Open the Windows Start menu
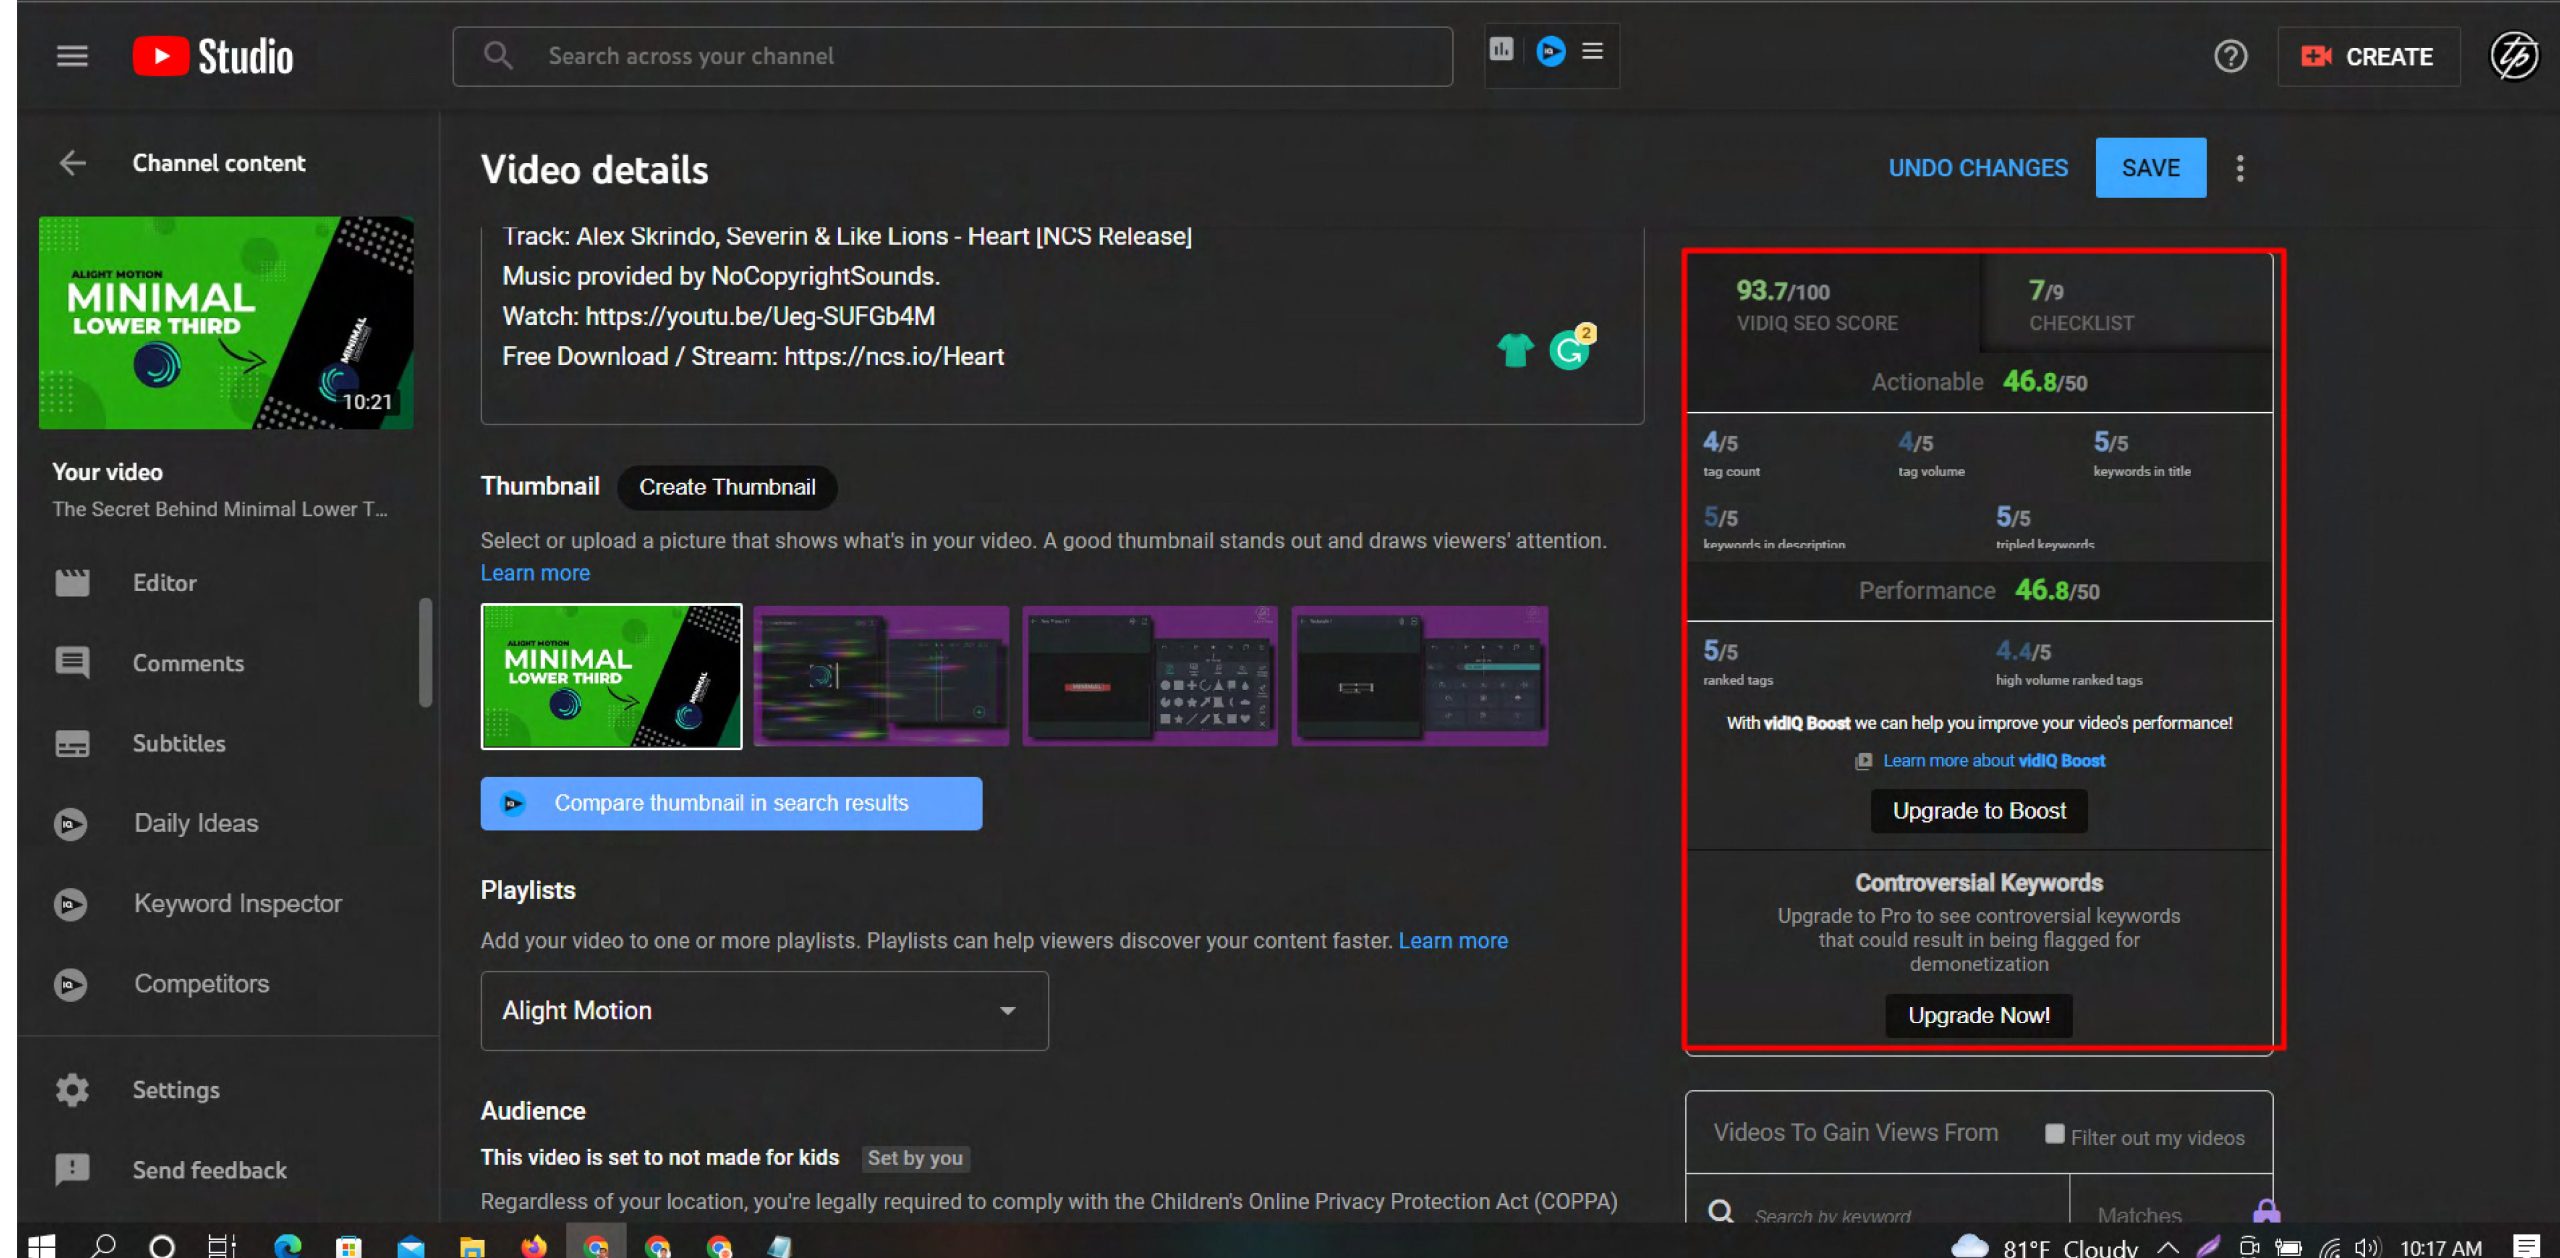The image size is (2560, 1258). (41, 1246)
